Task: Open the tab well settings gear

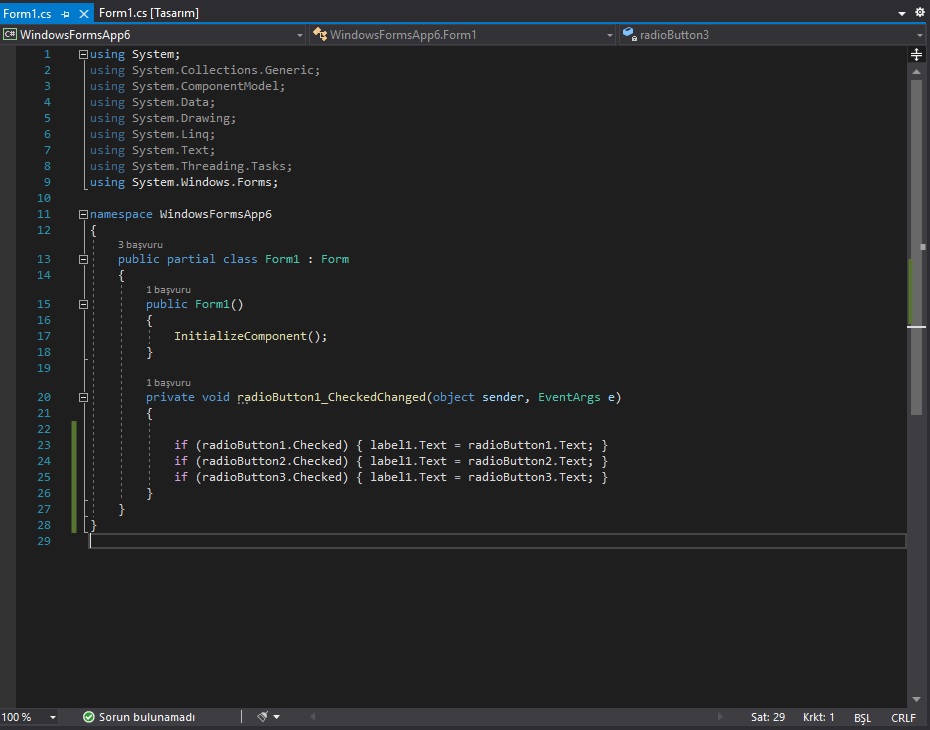Action: (919, 12)
